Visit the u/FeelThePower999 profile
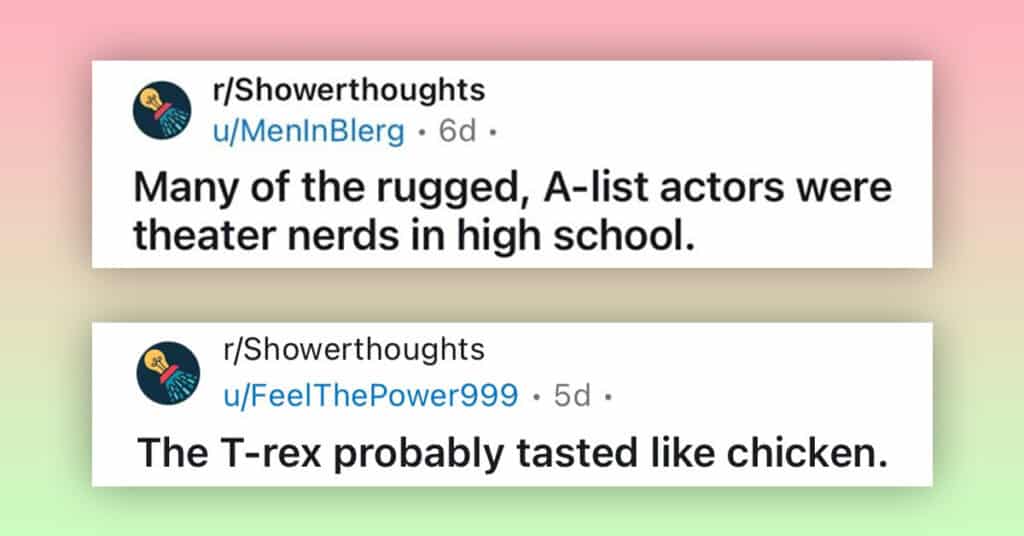Image resolution: width=1024 pixels, height=536 pixels. [371, 395]
